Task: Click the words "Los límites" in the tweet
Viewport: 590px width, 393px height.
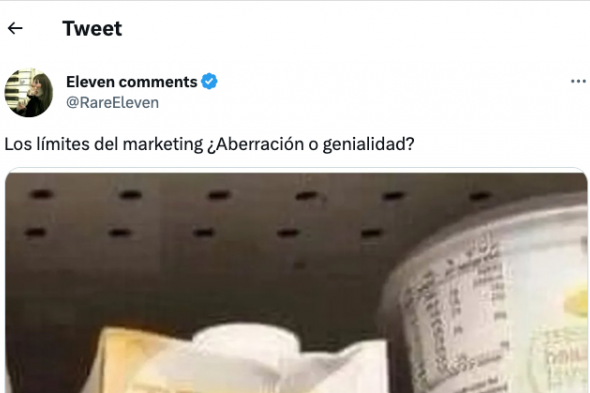Action: click(x=47, y=144)
